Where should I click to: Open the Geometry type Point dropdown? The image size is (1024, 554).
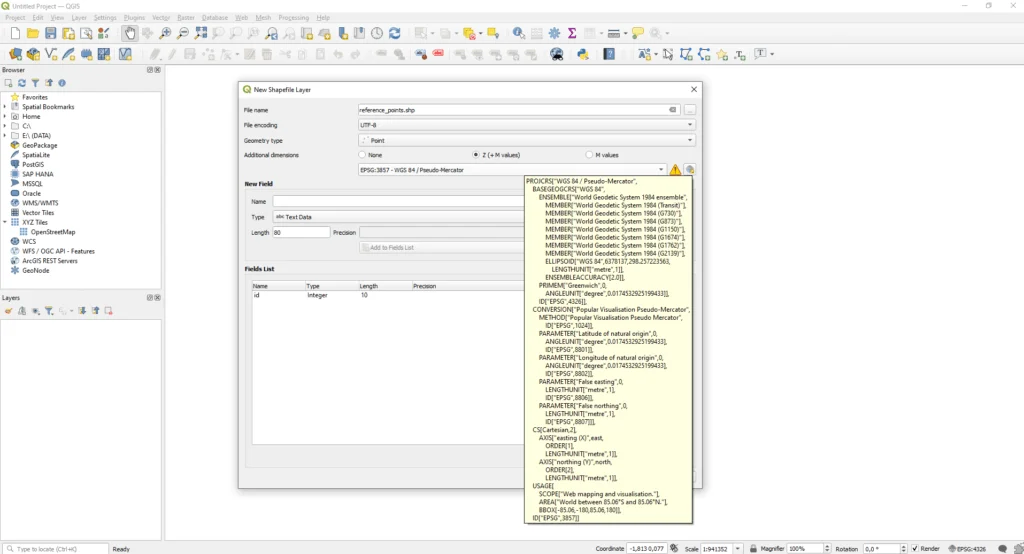[x=526, y=140]
